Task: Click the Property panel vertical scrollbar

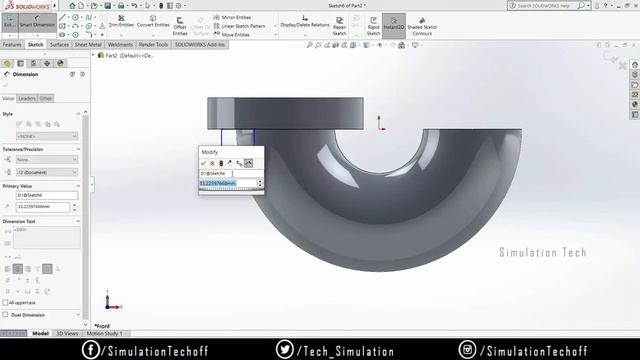Action: point(86,218)
